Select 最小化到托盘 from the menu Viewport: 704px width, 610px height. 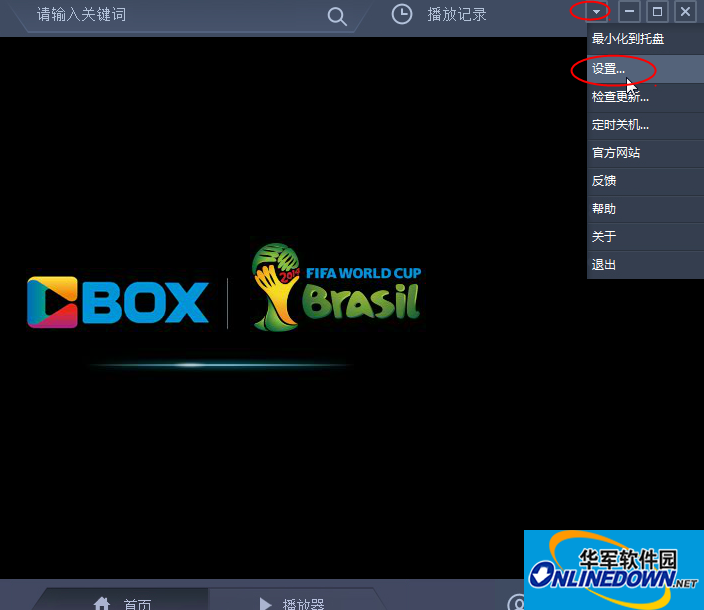(x=628, y=39)
